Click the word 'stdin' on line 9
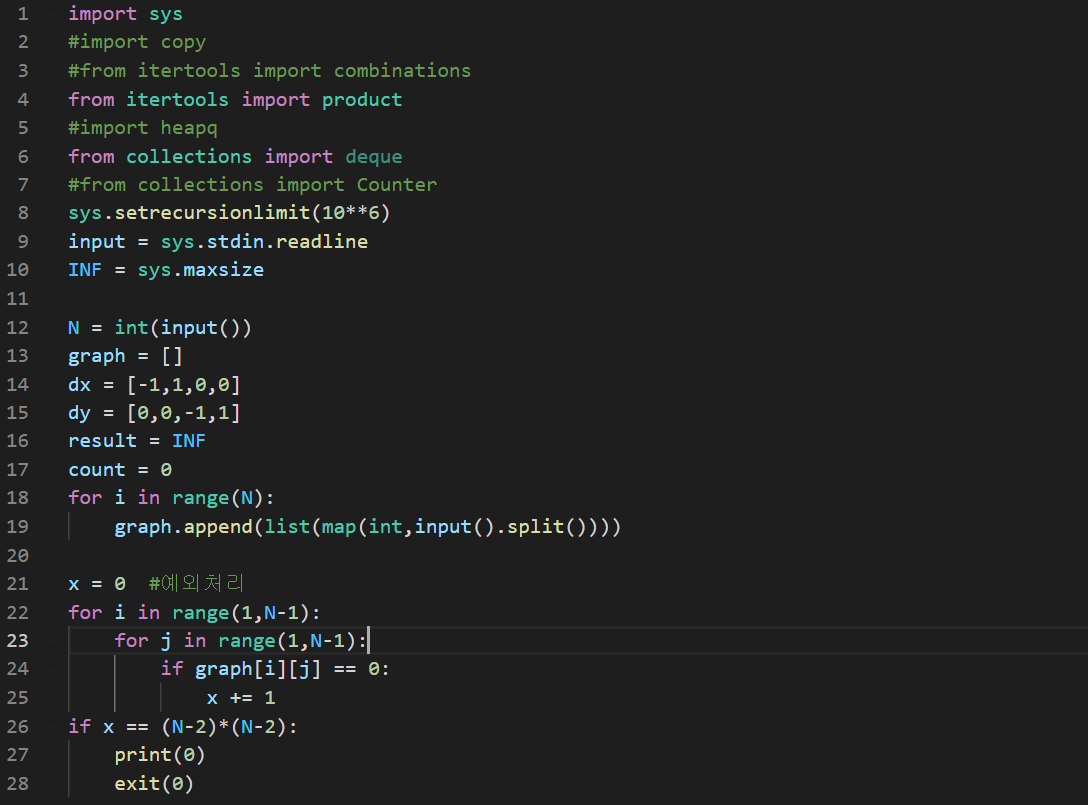This screenshot has width=1088, height=805. click(235, 242)
